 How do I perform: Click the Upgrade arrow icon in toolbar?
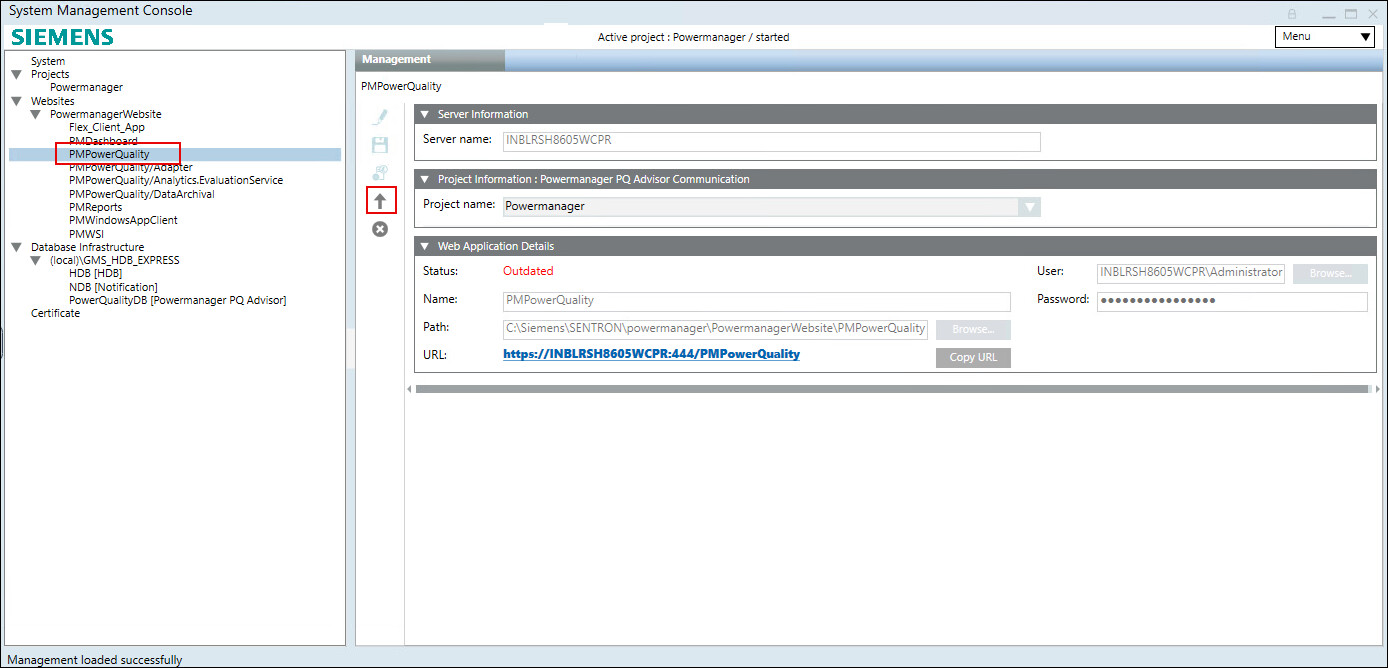[380, 202]
